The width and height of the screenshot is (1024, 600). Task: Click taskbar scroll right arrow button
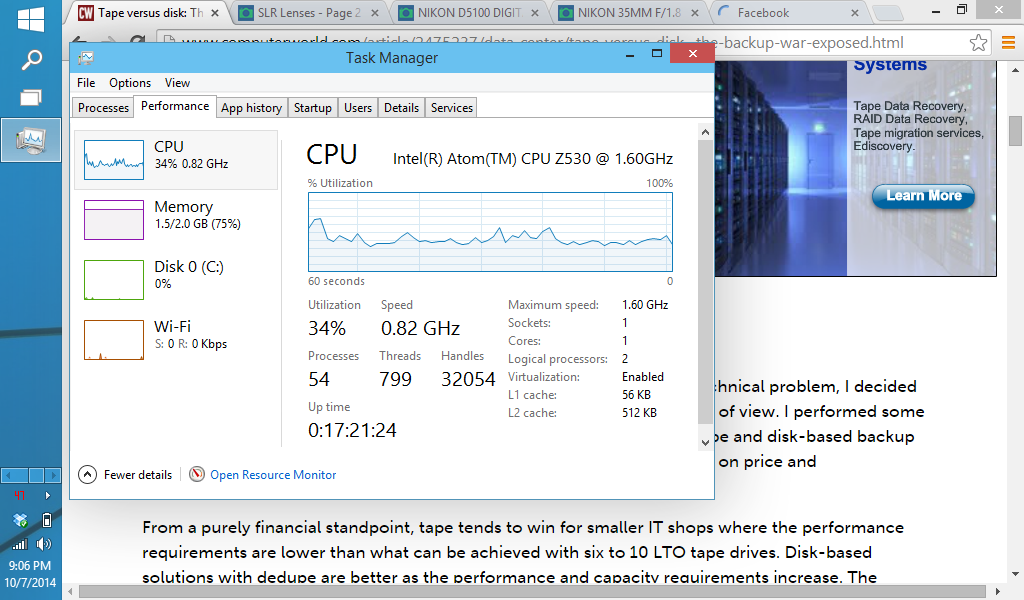54,475
